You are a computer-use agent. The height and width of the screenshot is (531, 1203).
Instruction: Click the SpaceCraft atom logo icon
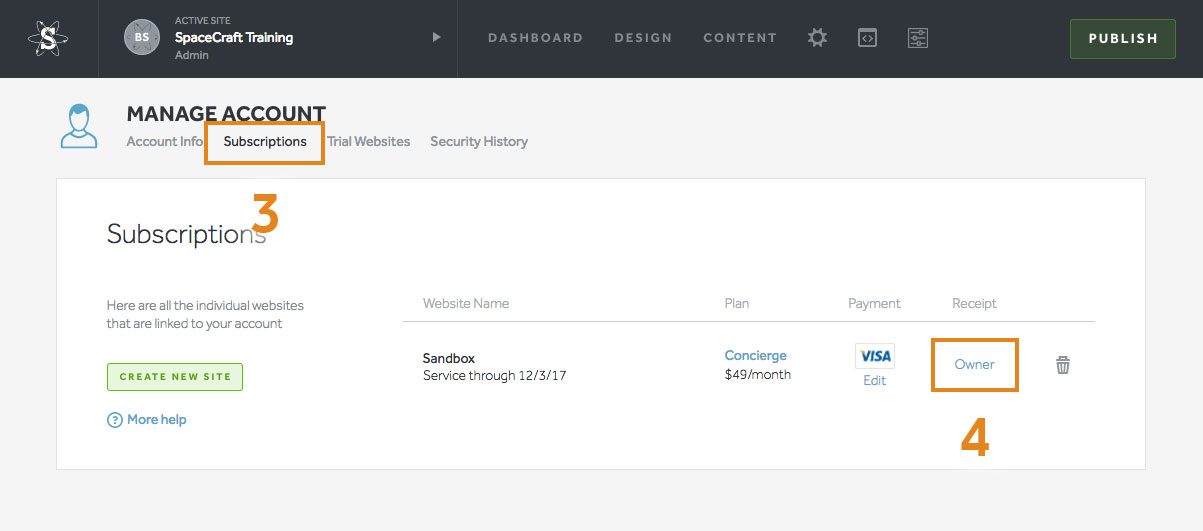(x=48, y=38)
